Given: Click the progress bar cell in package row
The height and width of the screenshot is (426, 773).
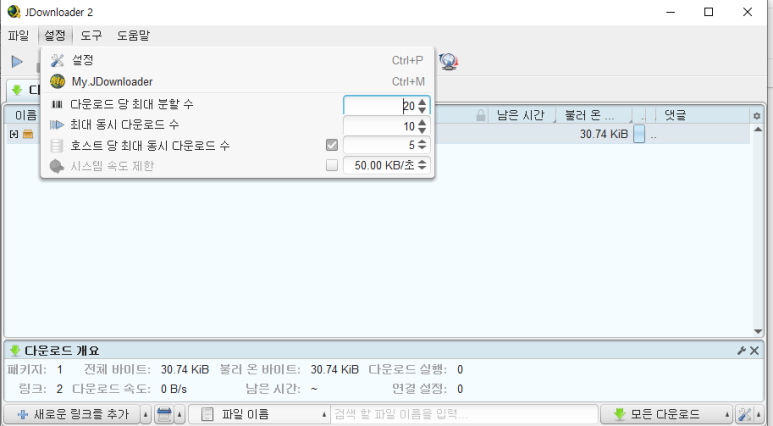Looking at the screenshot, I should click(x=639, y=134).
